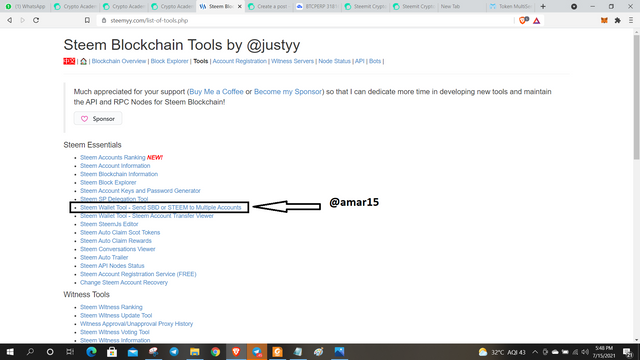Open Node Status navigation link
Image resolution: width=640 pixels, height=360 pixels.
tap(334, 61)
